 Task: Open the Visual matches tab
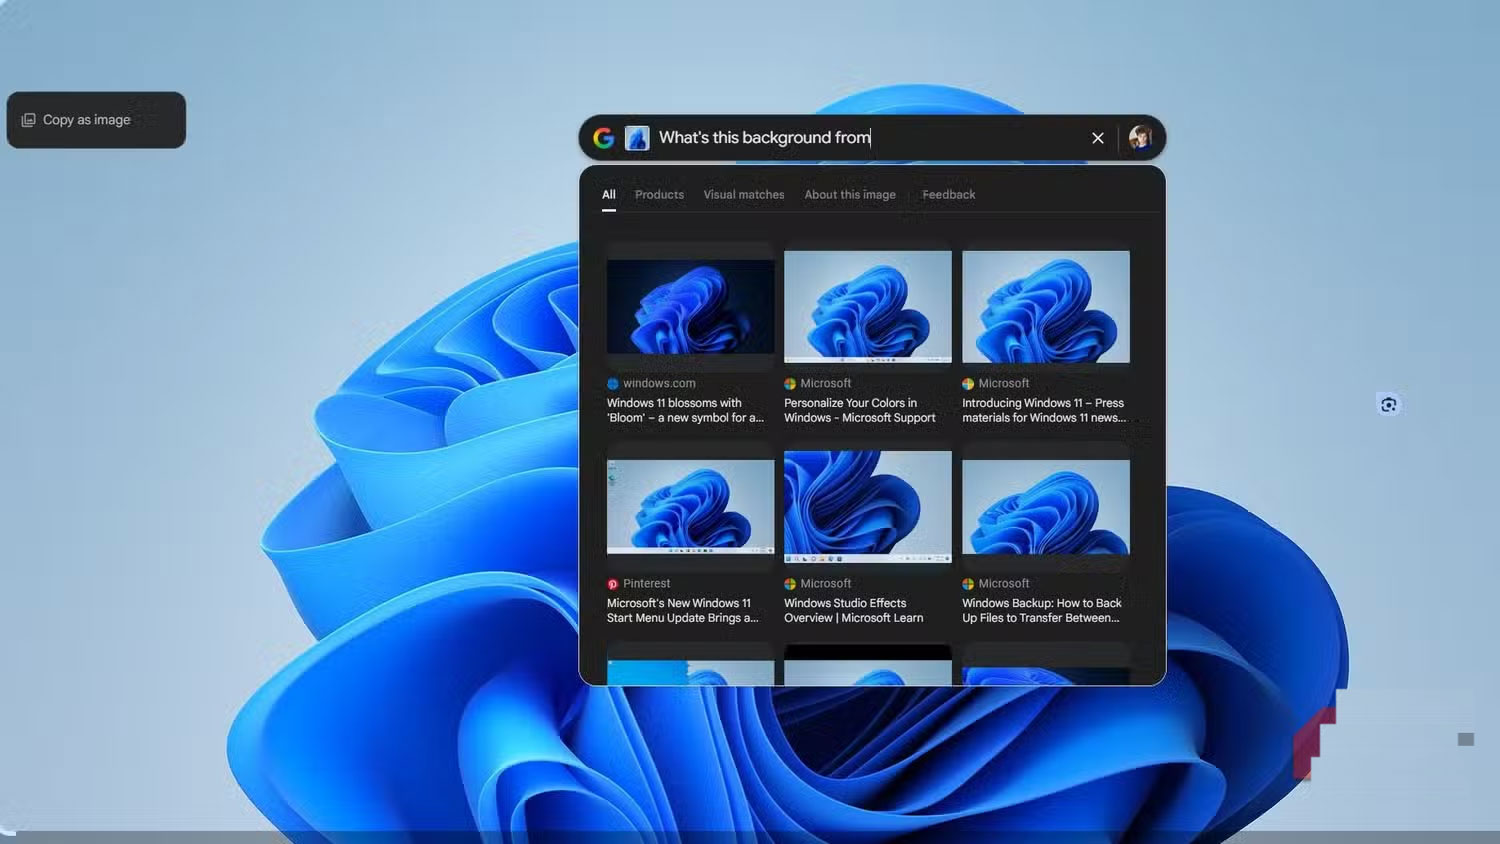743,194
